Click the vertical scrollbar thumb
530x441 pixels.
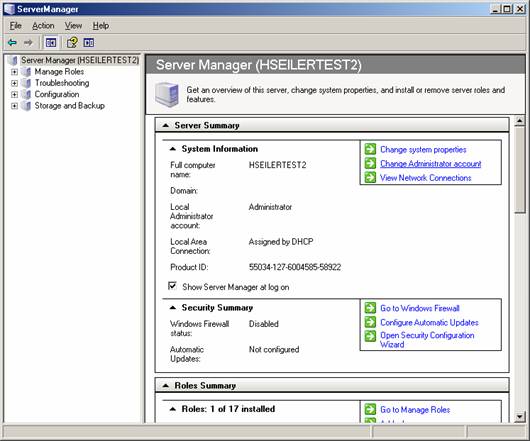(520, 169)
